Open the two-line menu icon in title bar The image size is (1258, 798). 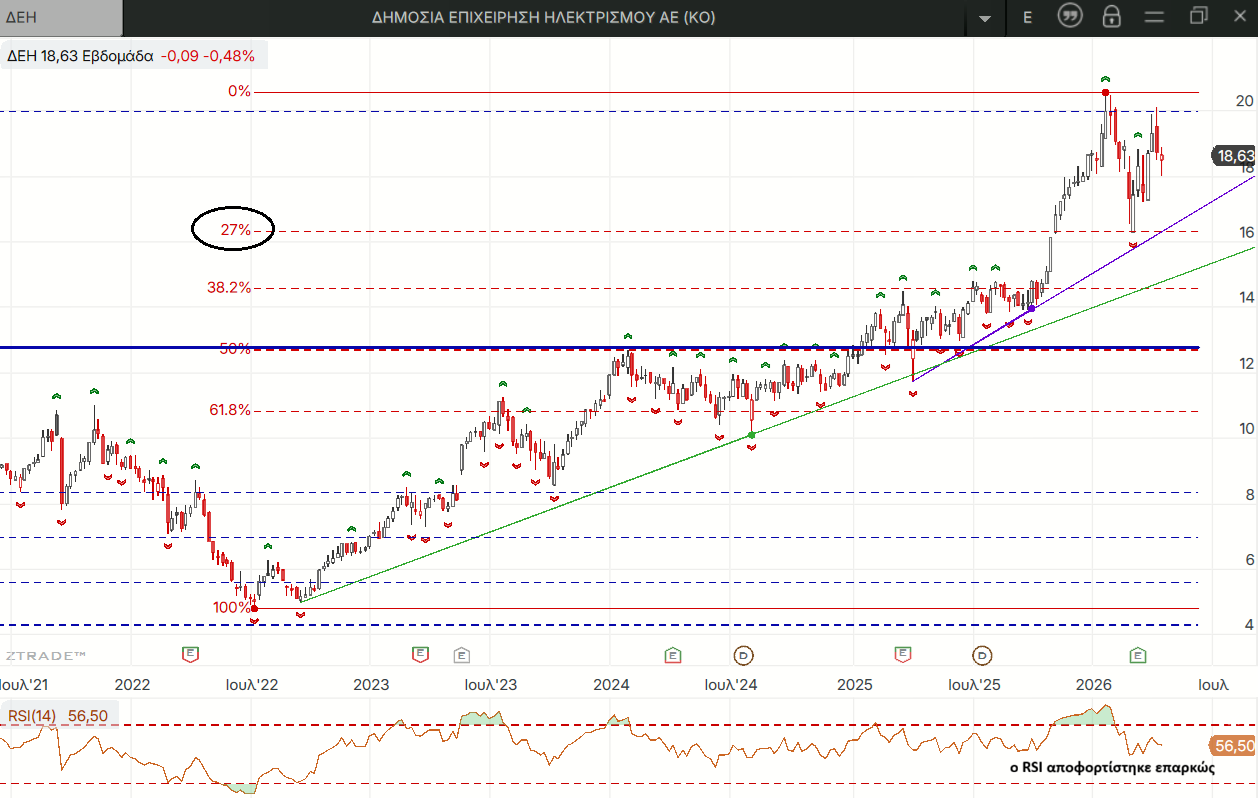pos(1155,17)
